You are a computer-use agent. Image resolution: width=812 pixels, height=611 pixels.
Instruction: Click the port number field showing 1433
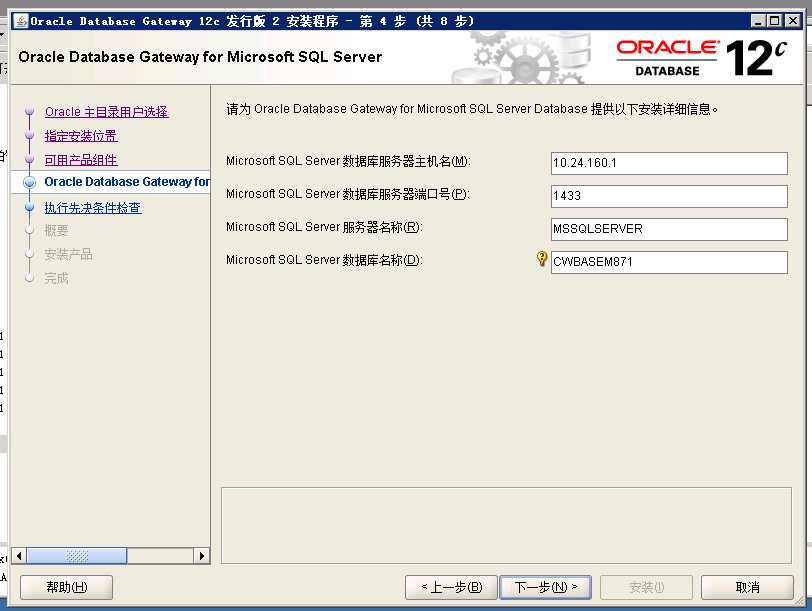(x=669, y=196)
